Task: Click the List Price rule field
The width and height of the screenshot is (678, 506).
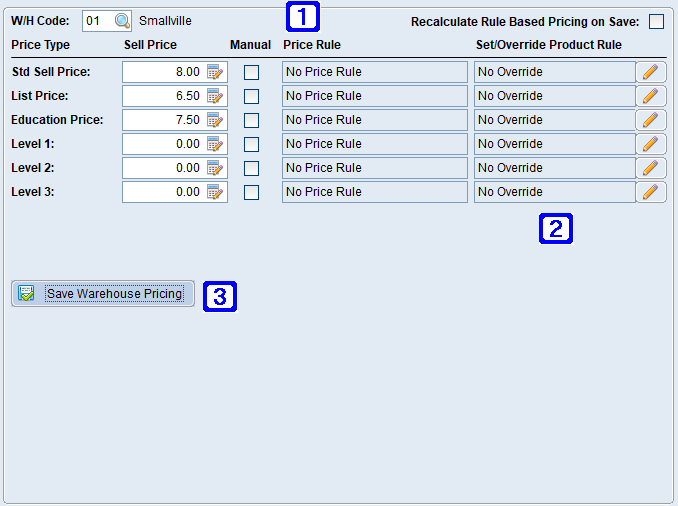Action: click(x=374, y=96)
